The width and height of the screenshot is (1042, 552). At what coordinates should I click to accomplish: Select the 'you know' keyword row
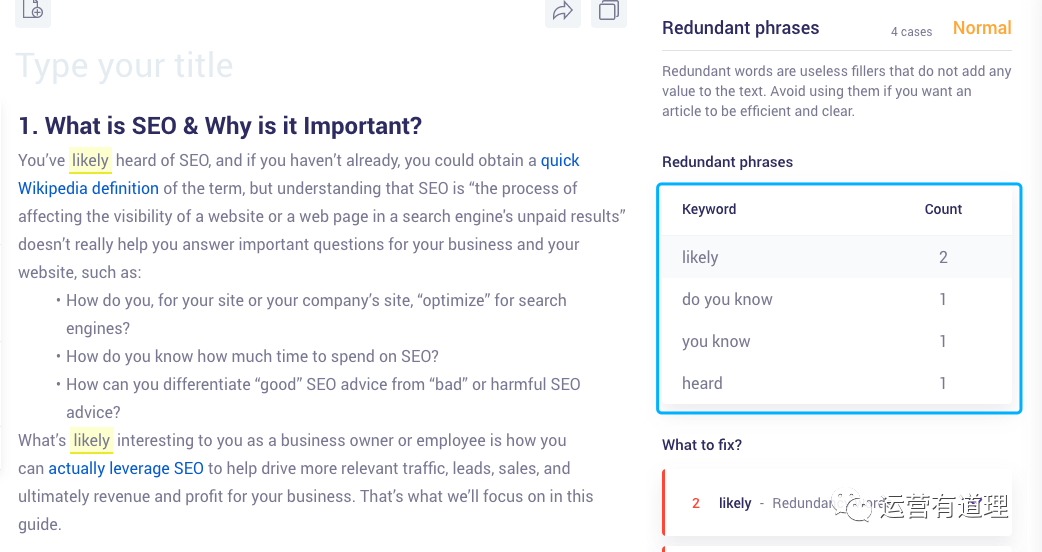coord(837,341)
